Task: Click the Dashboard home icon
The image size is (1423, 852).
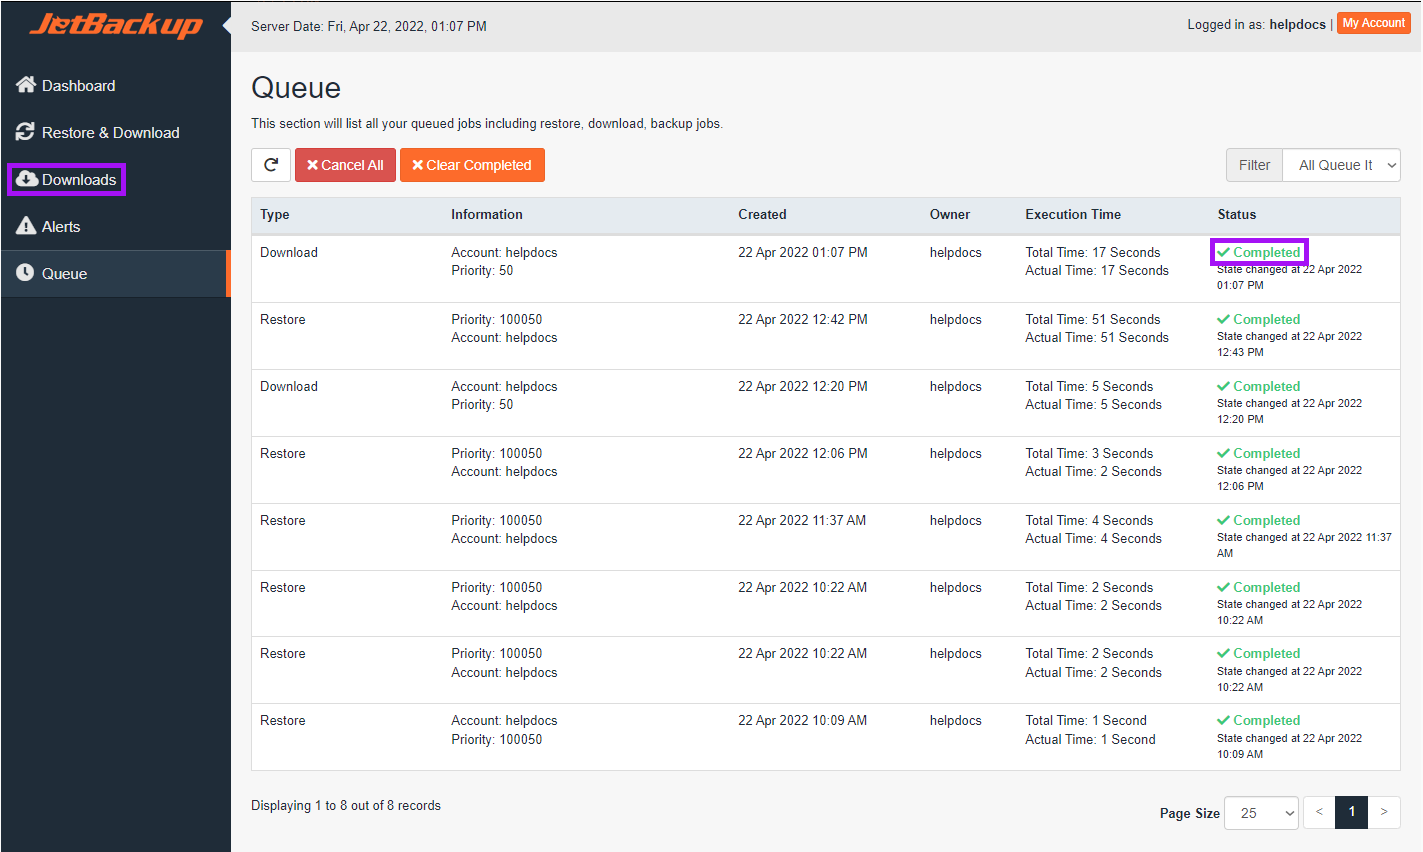Action: (x=26, y=85)
